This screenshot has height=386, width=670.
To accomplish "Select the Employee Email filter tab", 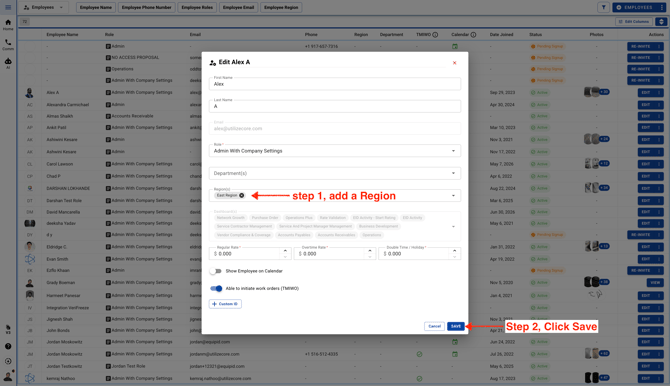I will (238, 7).
